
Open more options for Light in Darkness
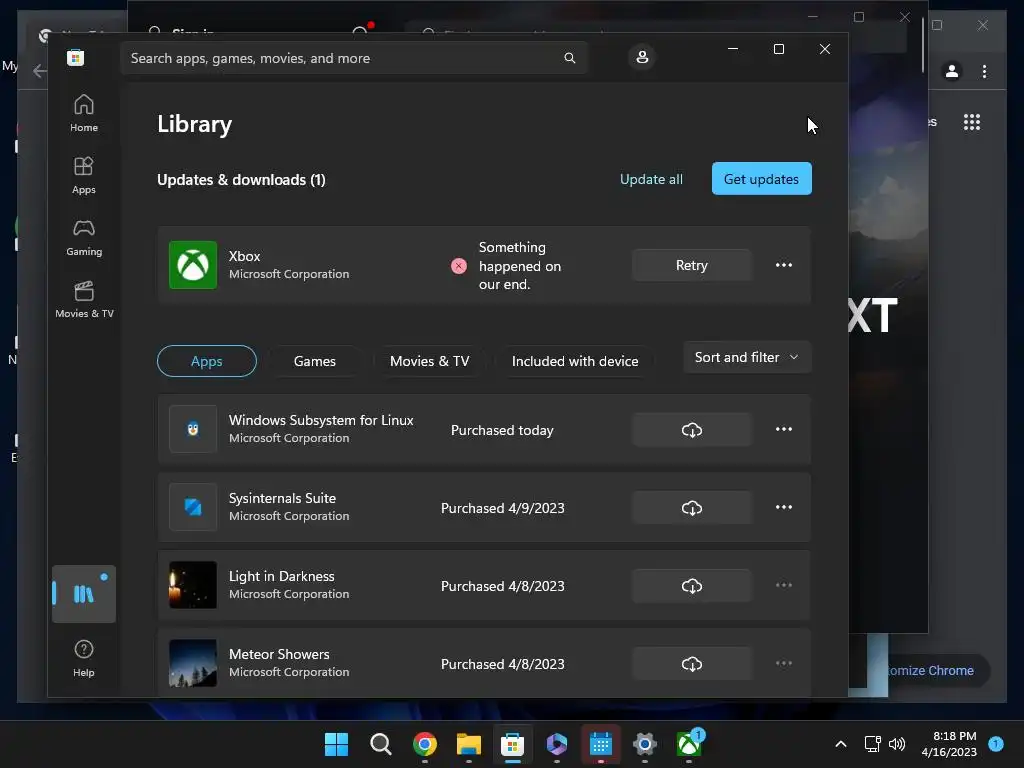(784, 585)
